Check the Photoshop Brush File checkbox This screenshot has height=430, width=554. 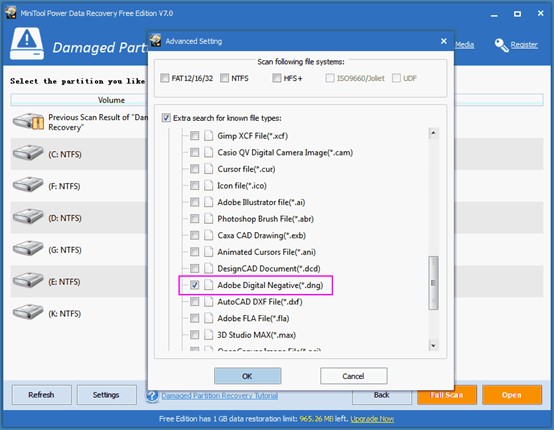tap(194, 219)
